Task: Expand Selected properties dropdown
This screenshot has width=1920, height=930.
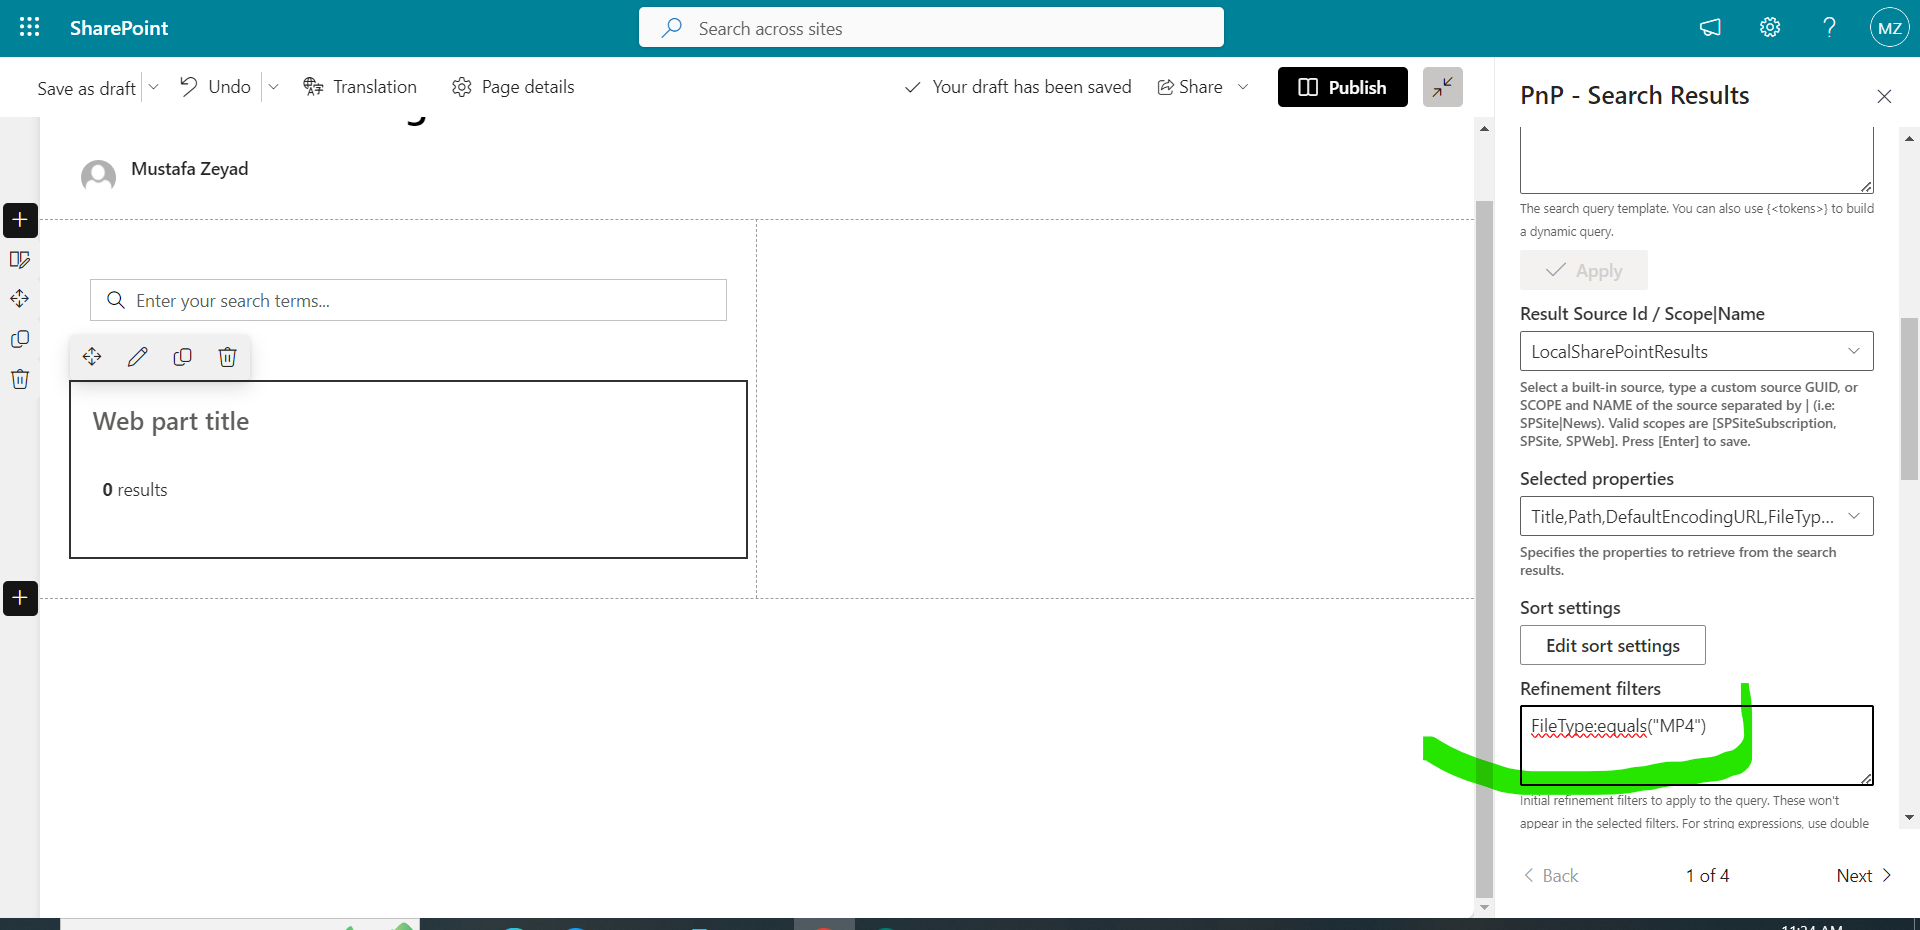Action: point(1696,516)
